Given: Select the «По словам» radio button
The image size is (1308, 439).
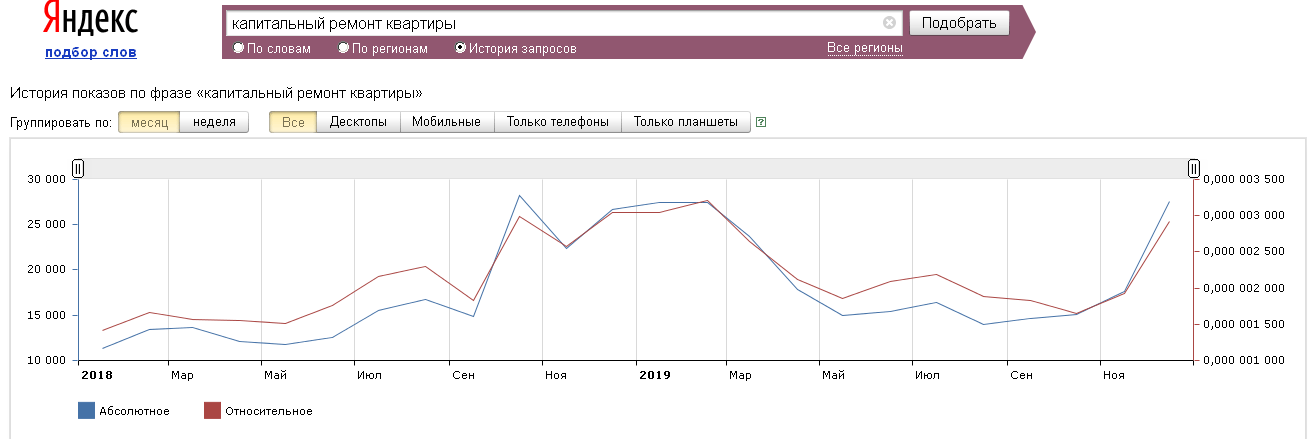Looking at the screenshot, I should coord(238,48).
